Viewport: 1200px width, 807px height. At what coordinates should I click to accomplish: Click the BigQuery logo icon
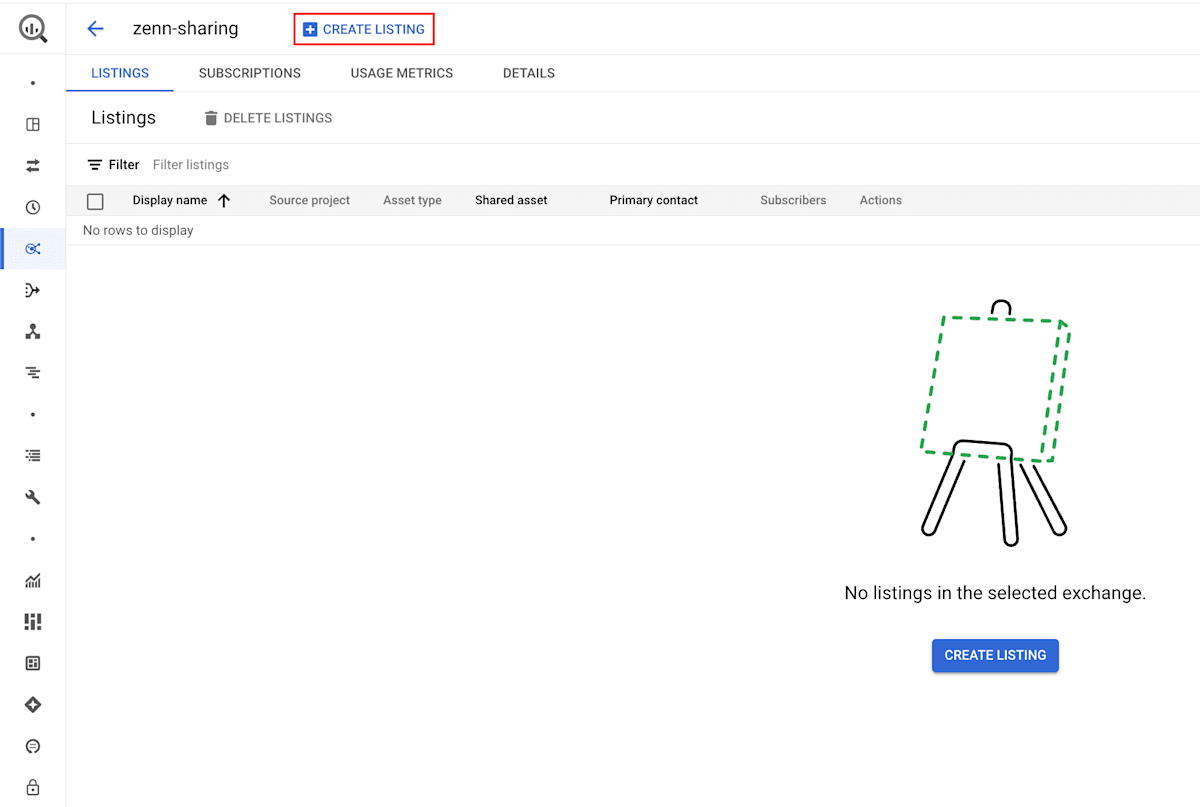[33, 28]
